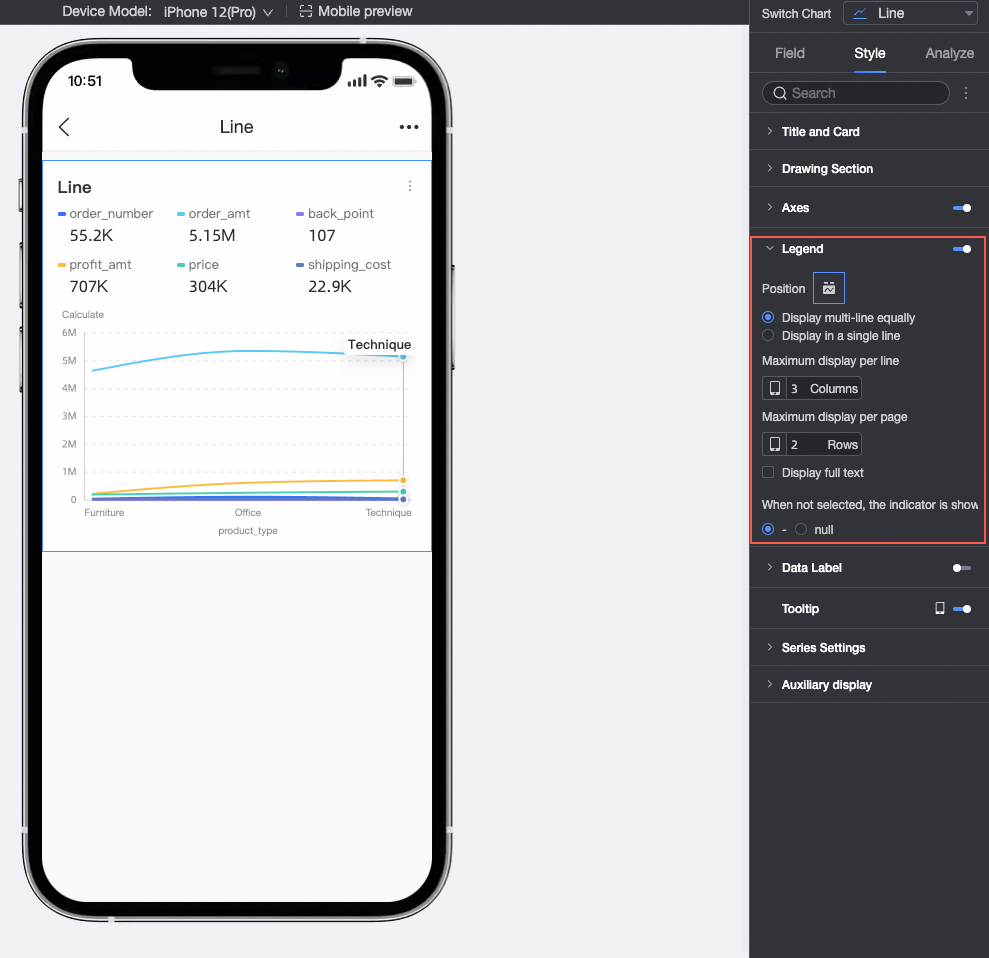Click the Furniture axis label
Screen dimensions: 989x958
point(104,513)
